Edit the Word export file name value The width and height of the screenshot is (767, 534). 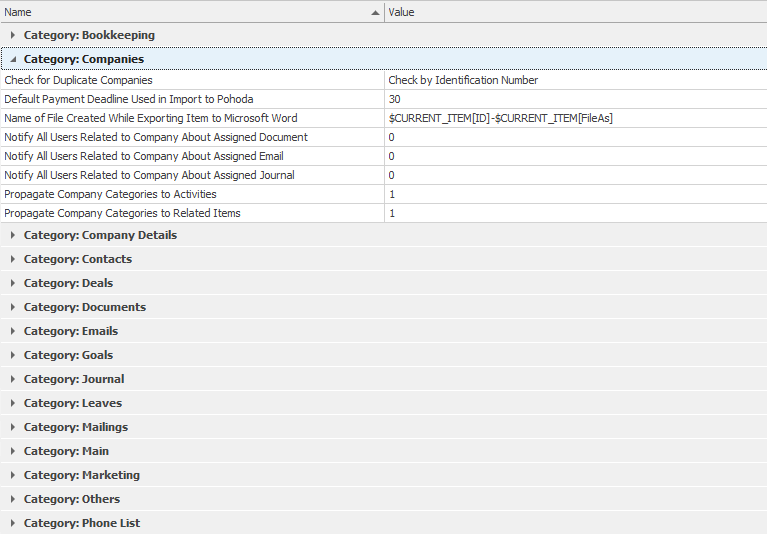(576, 118)
